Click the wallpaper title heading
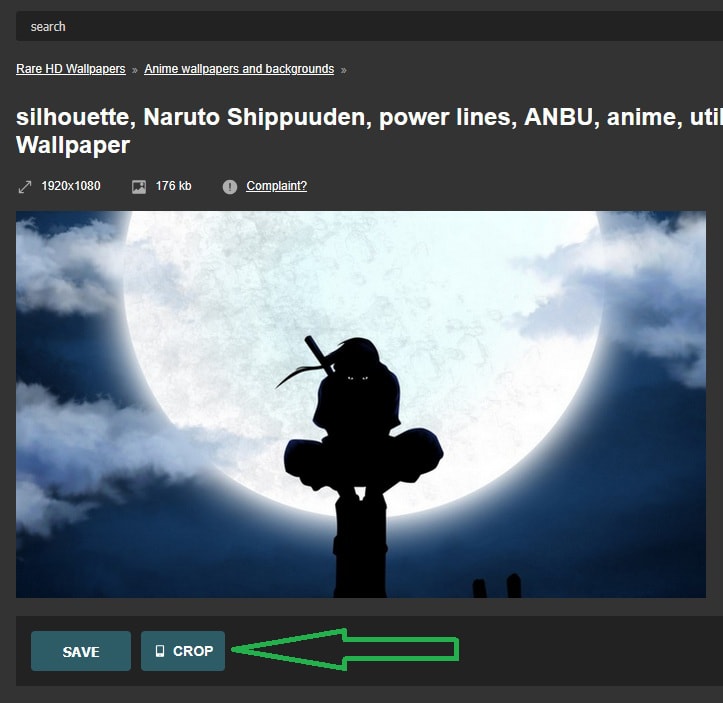 coord(369,131)
